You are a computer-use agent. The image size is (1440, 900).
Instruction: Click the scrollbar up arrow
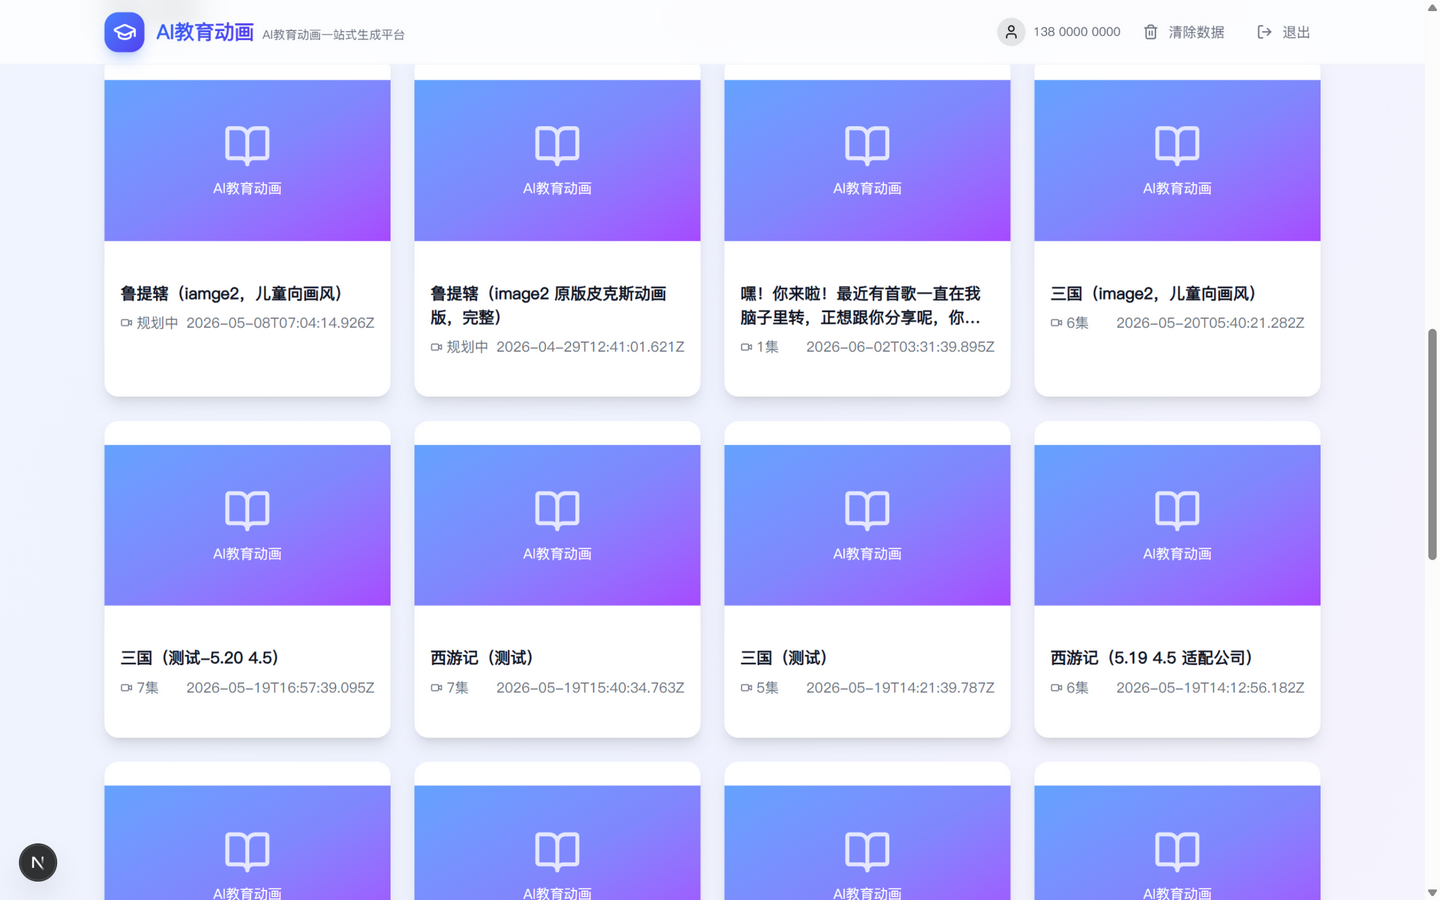pos(1432,7)
